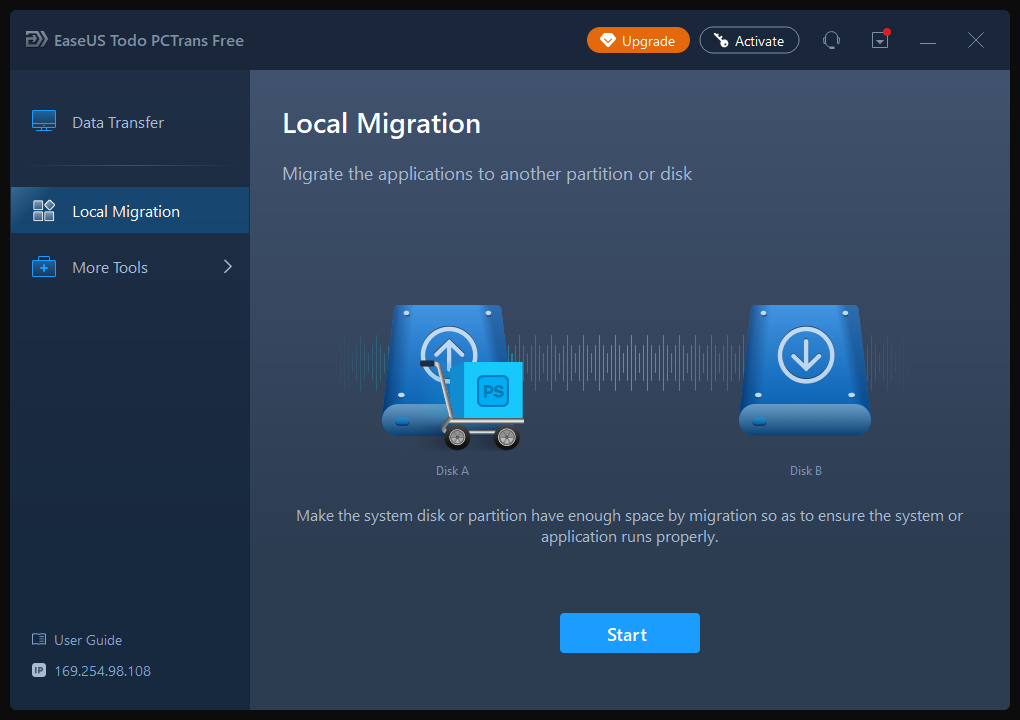Viewport: 1020px width, 720px height.
Task: Click the Disk B label
Action: (x=805, y=470)
